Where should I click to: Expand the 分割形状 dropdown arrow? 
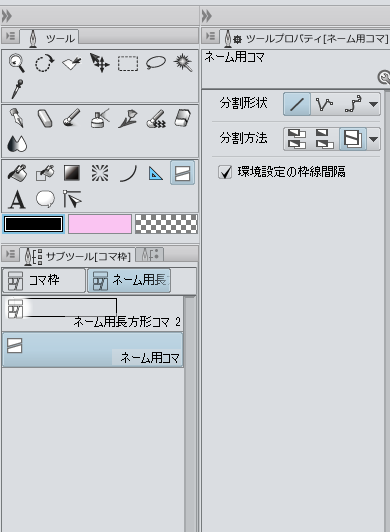(373, 104)
